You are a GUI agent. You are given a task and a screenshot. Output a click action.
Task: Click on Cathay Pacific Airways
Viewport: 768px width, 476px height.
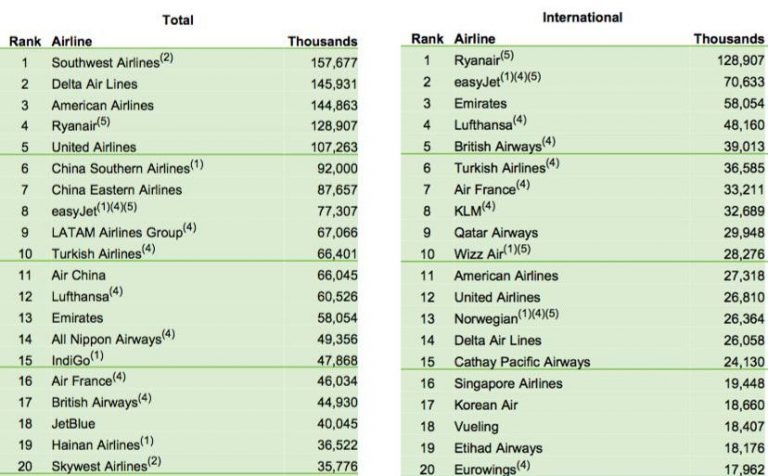[x=521, y=361]
